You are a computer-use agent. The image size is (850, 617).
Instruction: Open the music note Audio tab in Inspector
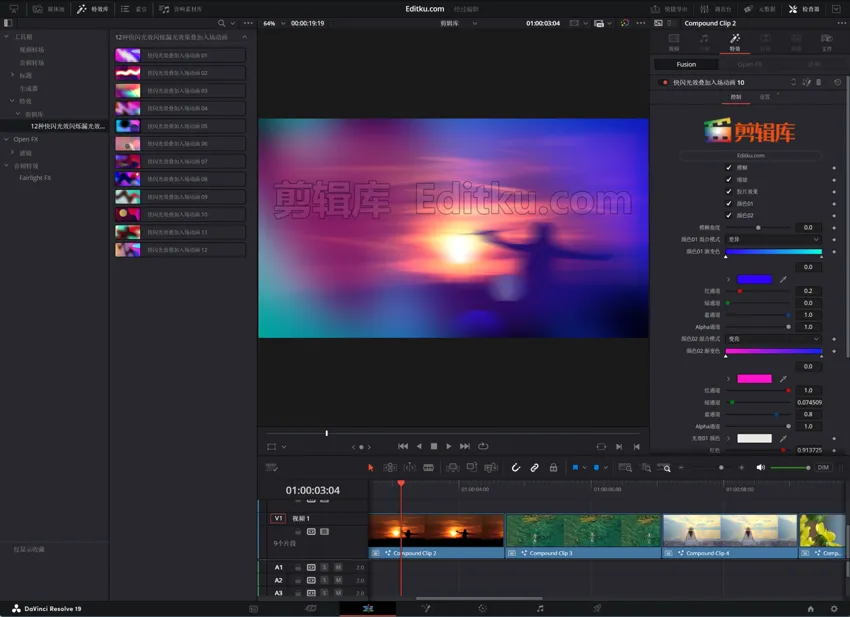point(704,42)
